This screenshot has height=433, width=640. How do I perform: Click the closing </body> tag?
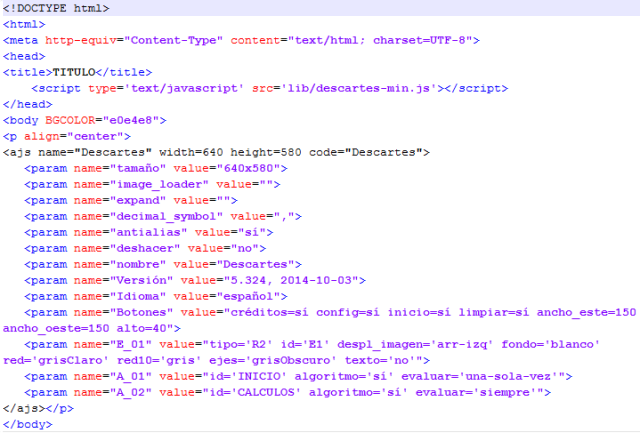click(27, 424)
